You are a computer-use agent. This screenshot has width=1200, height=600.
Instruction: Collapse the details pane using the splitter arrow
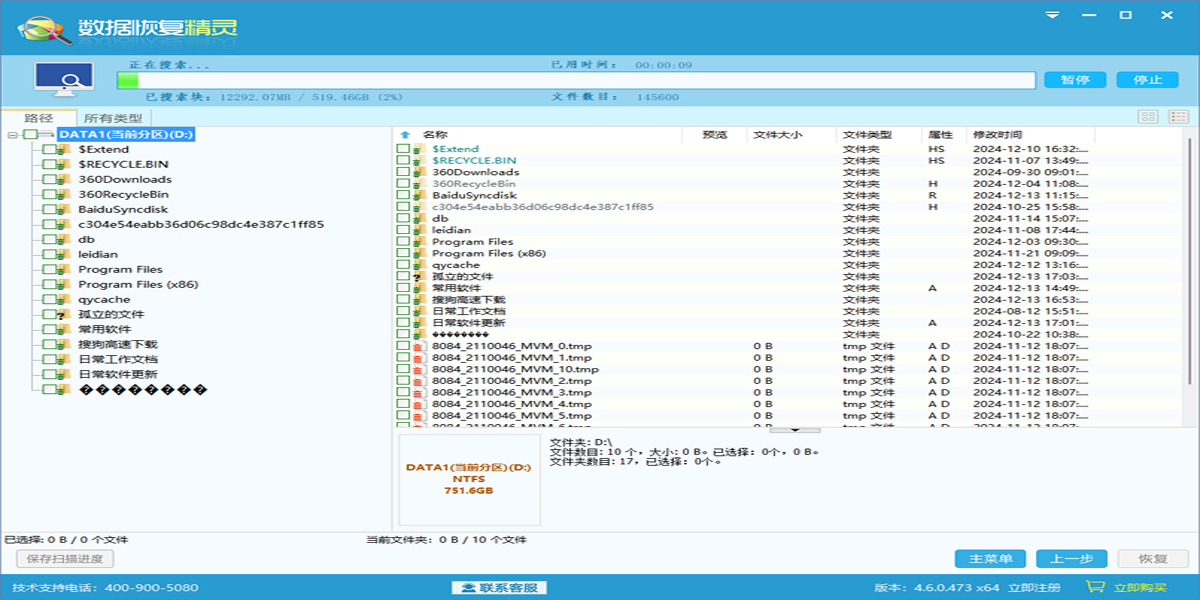click(x=795, y=430)
